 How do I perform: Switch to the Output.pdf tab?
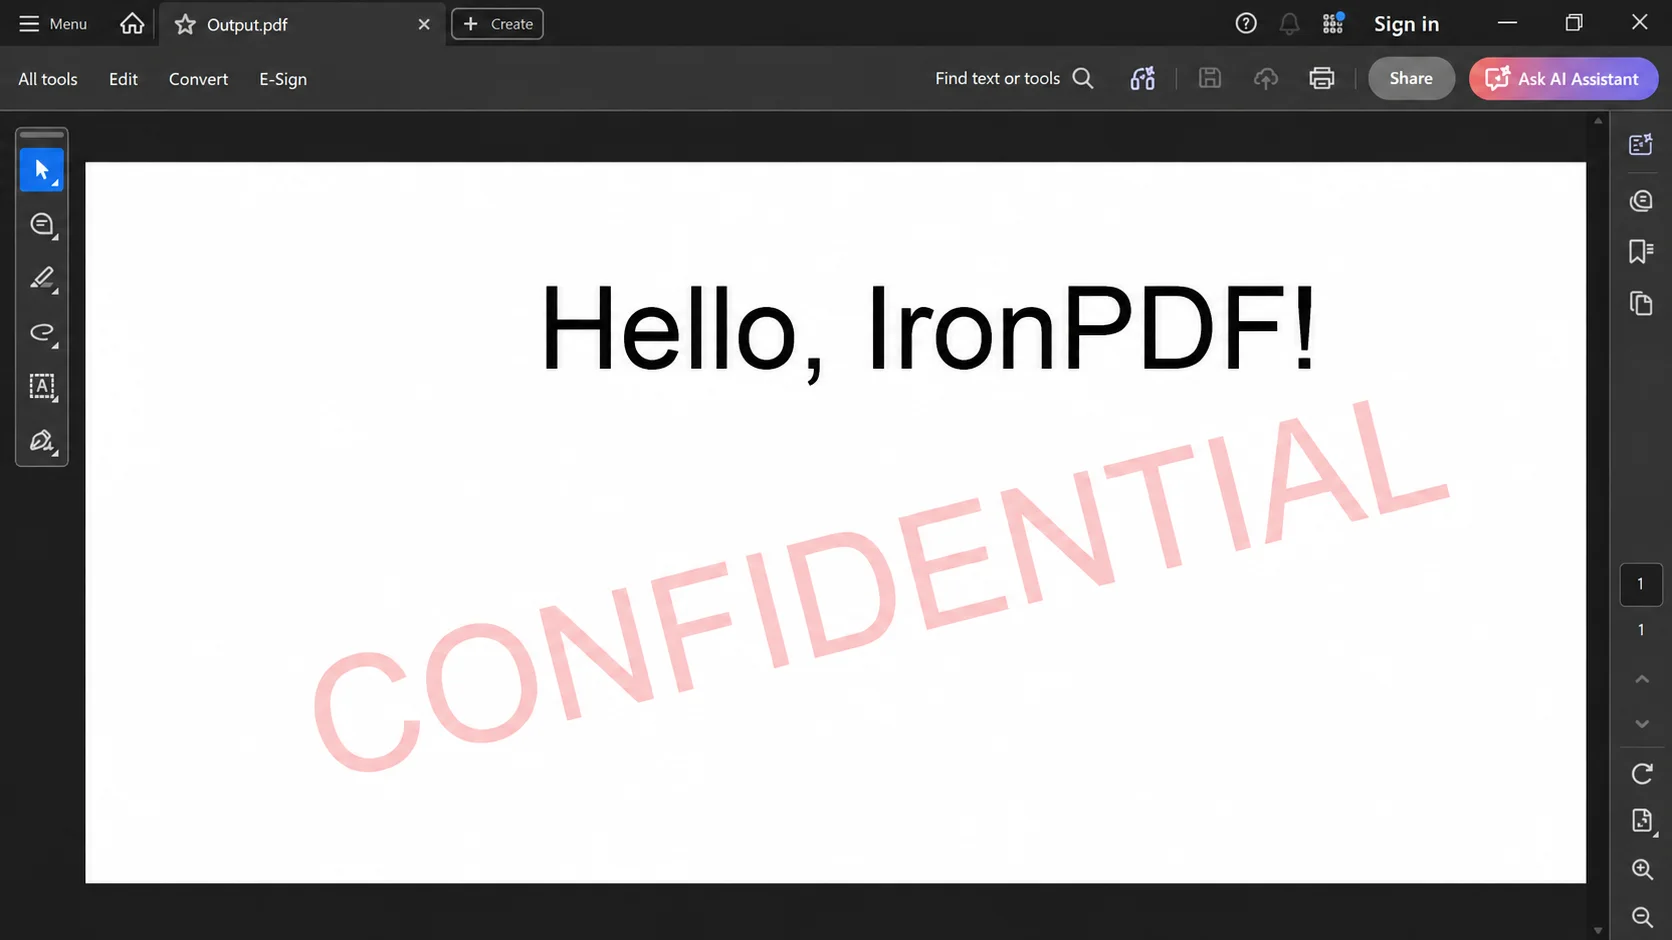tap(302, 25)
